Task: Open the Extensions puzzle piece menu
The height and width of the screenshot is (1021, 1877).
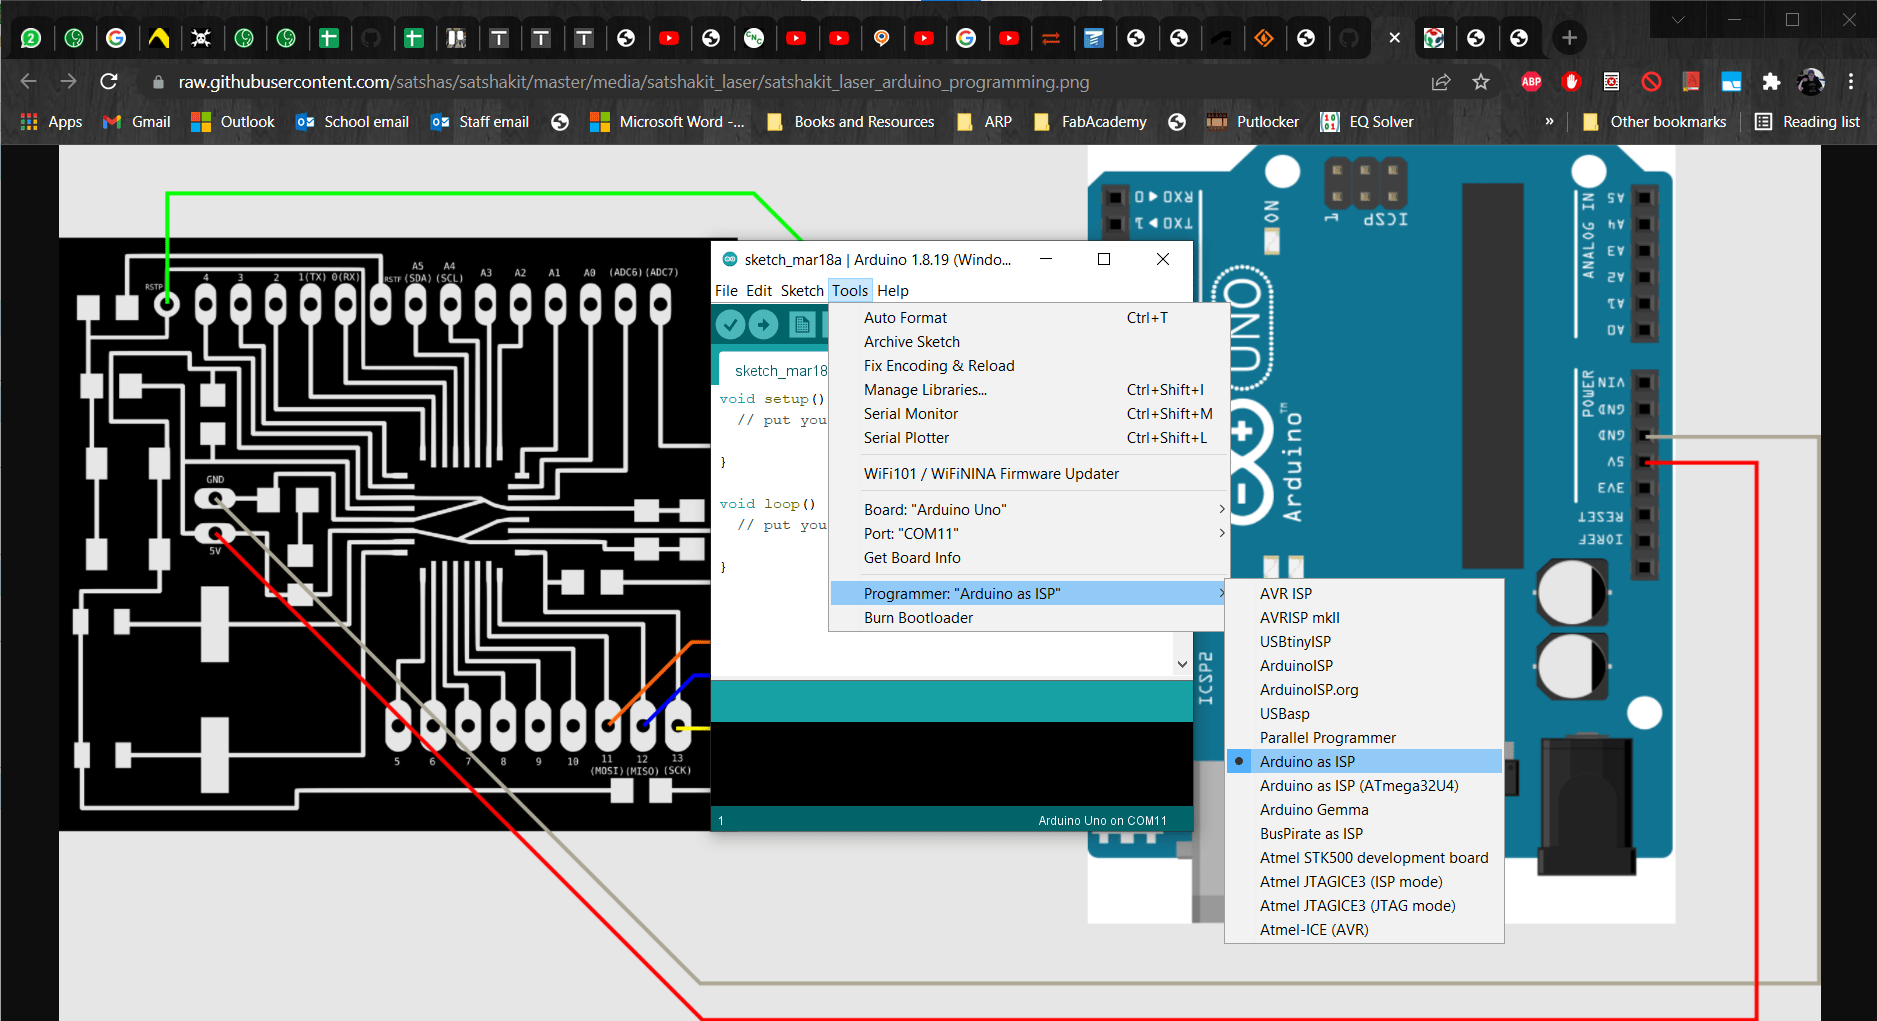Action: pos(1771,82)
